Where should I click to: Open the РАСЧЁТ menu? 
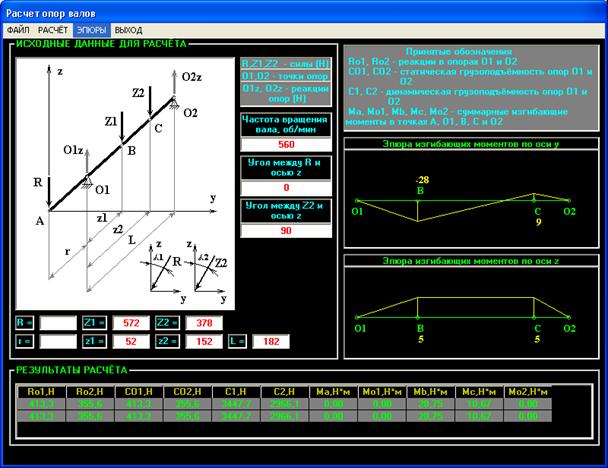[53, 30]
